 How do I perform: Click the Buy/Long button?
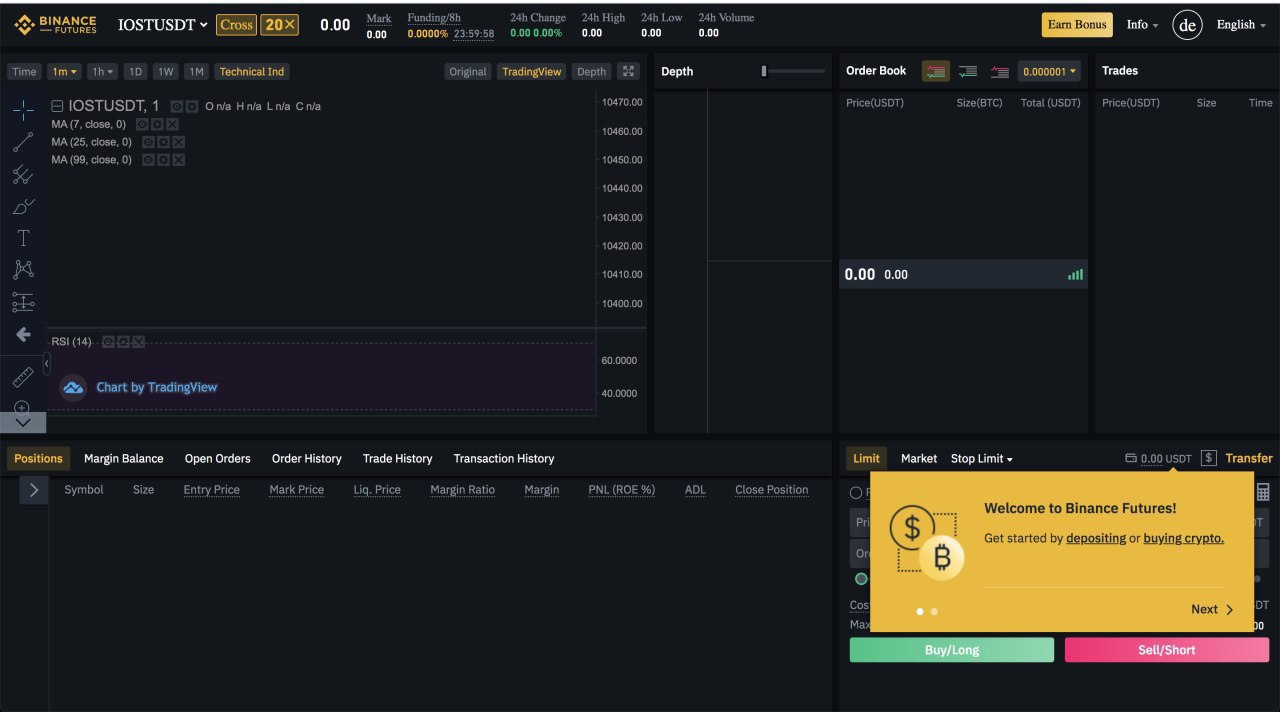click(x=952, y=650)
